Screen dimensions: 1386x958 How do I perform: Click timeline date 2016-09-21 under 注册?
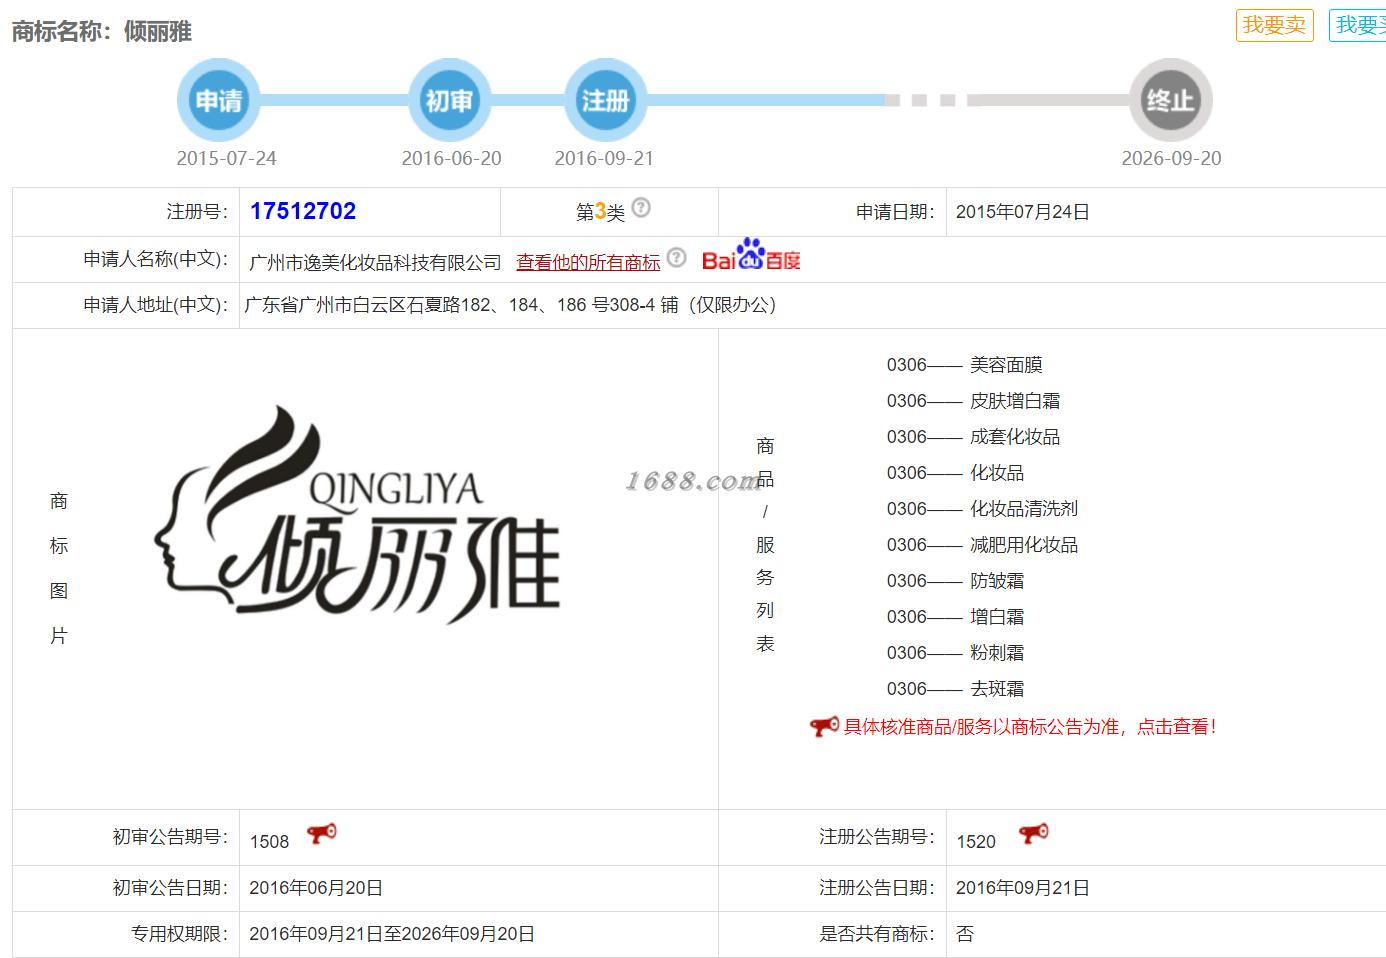pyautogui.click(x=604, y=158)
